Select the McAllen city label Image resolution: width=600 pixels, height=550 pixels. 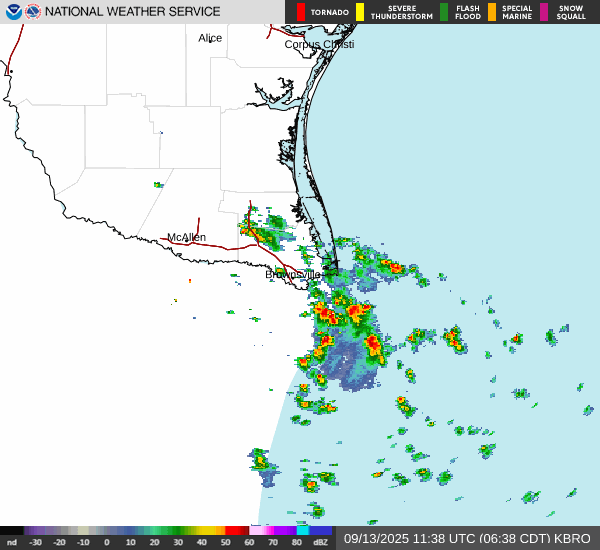pos(186,237)
